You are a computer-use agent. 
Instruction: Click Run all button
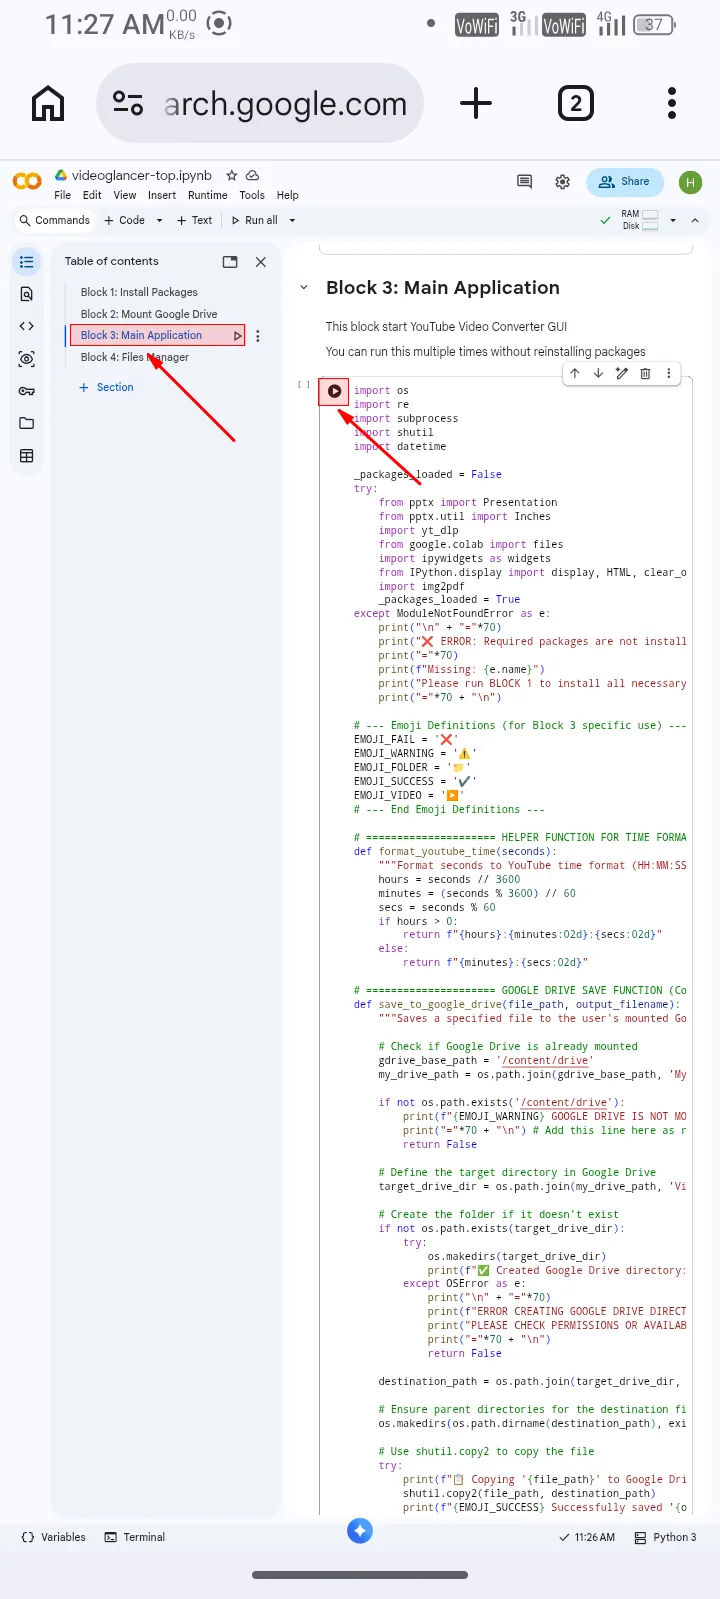point(254,220)
